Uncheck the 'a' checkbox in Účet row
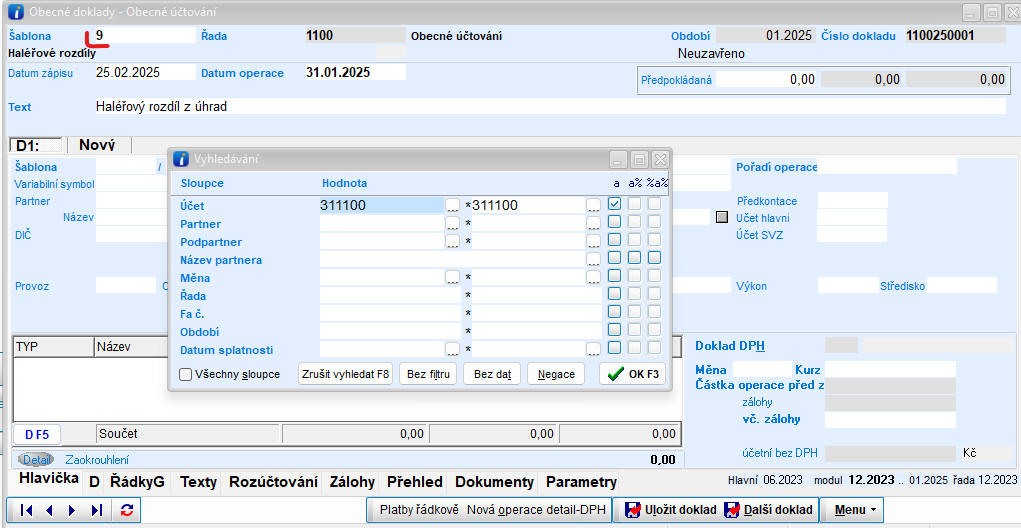 (x=614, y=204)
